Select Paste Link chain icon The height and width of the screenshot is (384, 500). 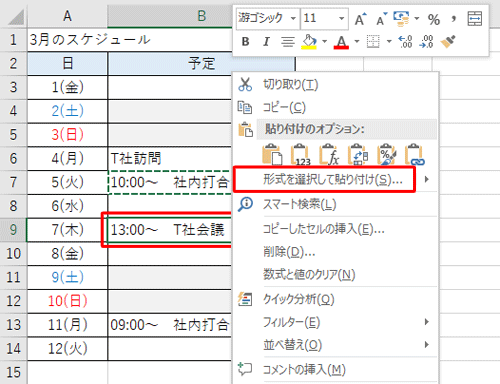tap(415, 154)
